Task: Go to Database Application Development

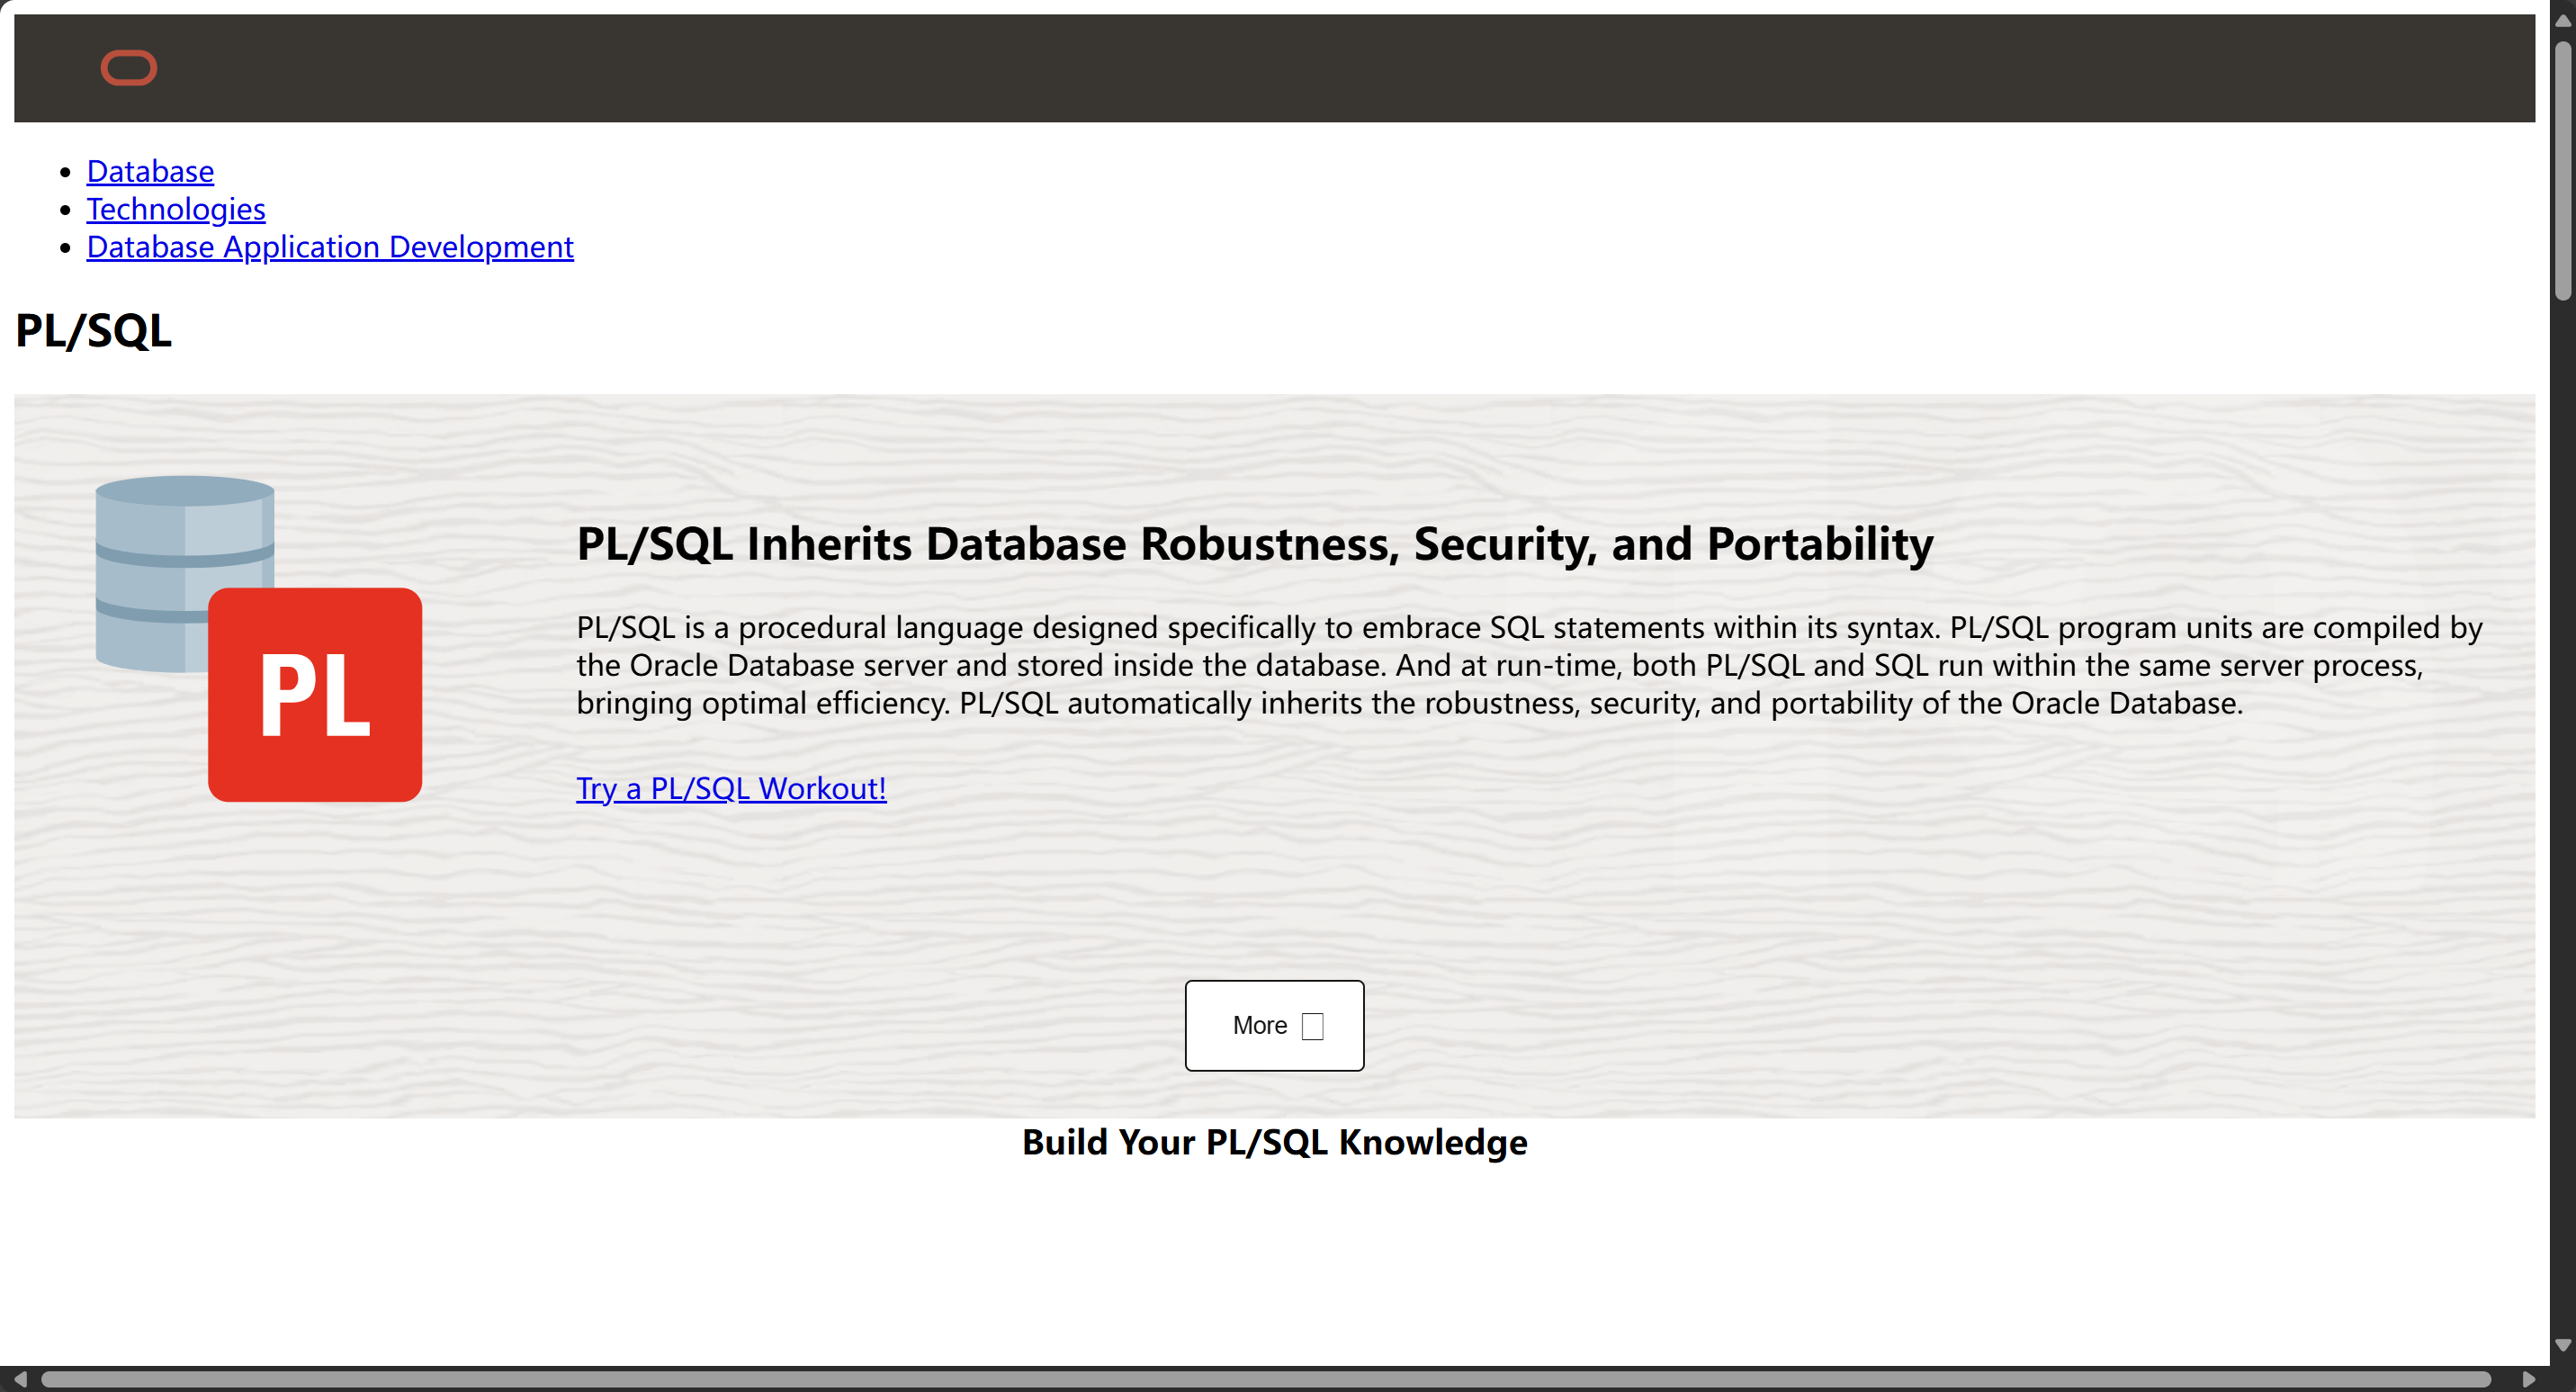Action: (x=330, y=247)
